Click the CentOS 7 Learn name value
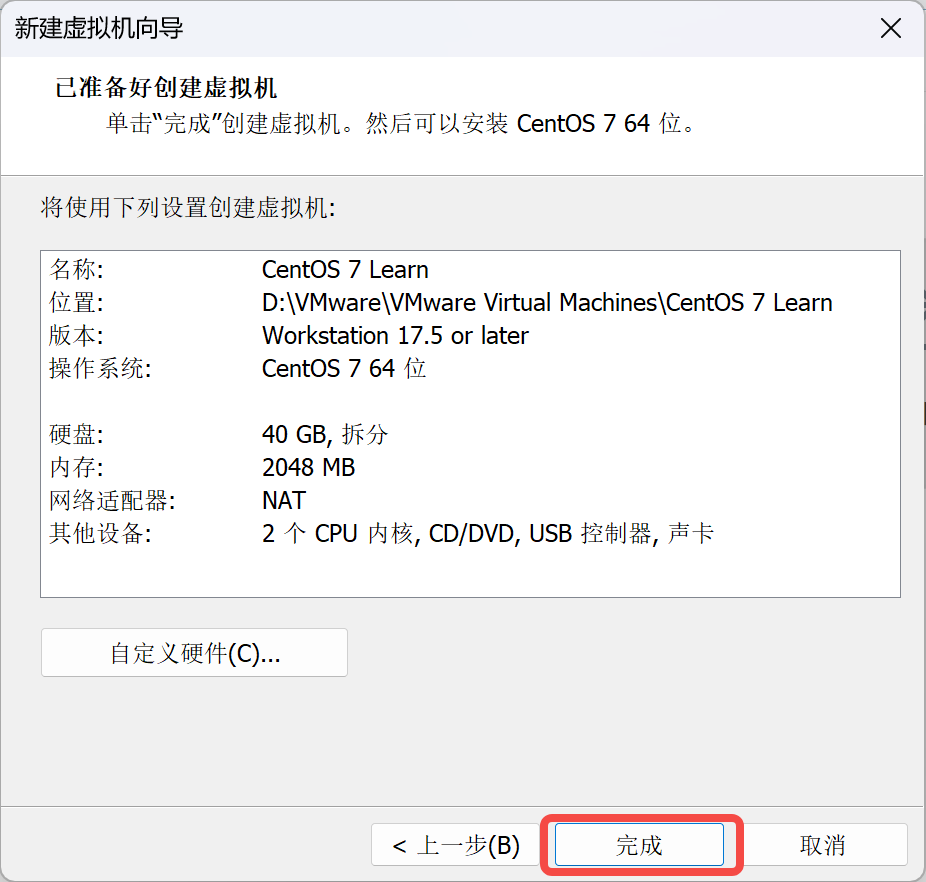Screen dimensions: 926x882 [345, 269]
